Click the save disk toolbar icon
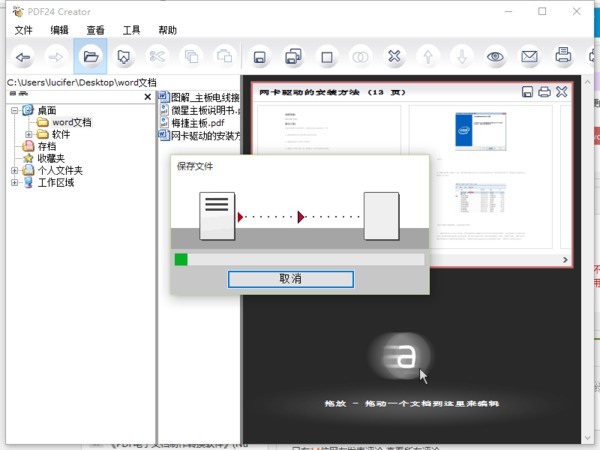The image size is (600, 450). click(259, 56)
